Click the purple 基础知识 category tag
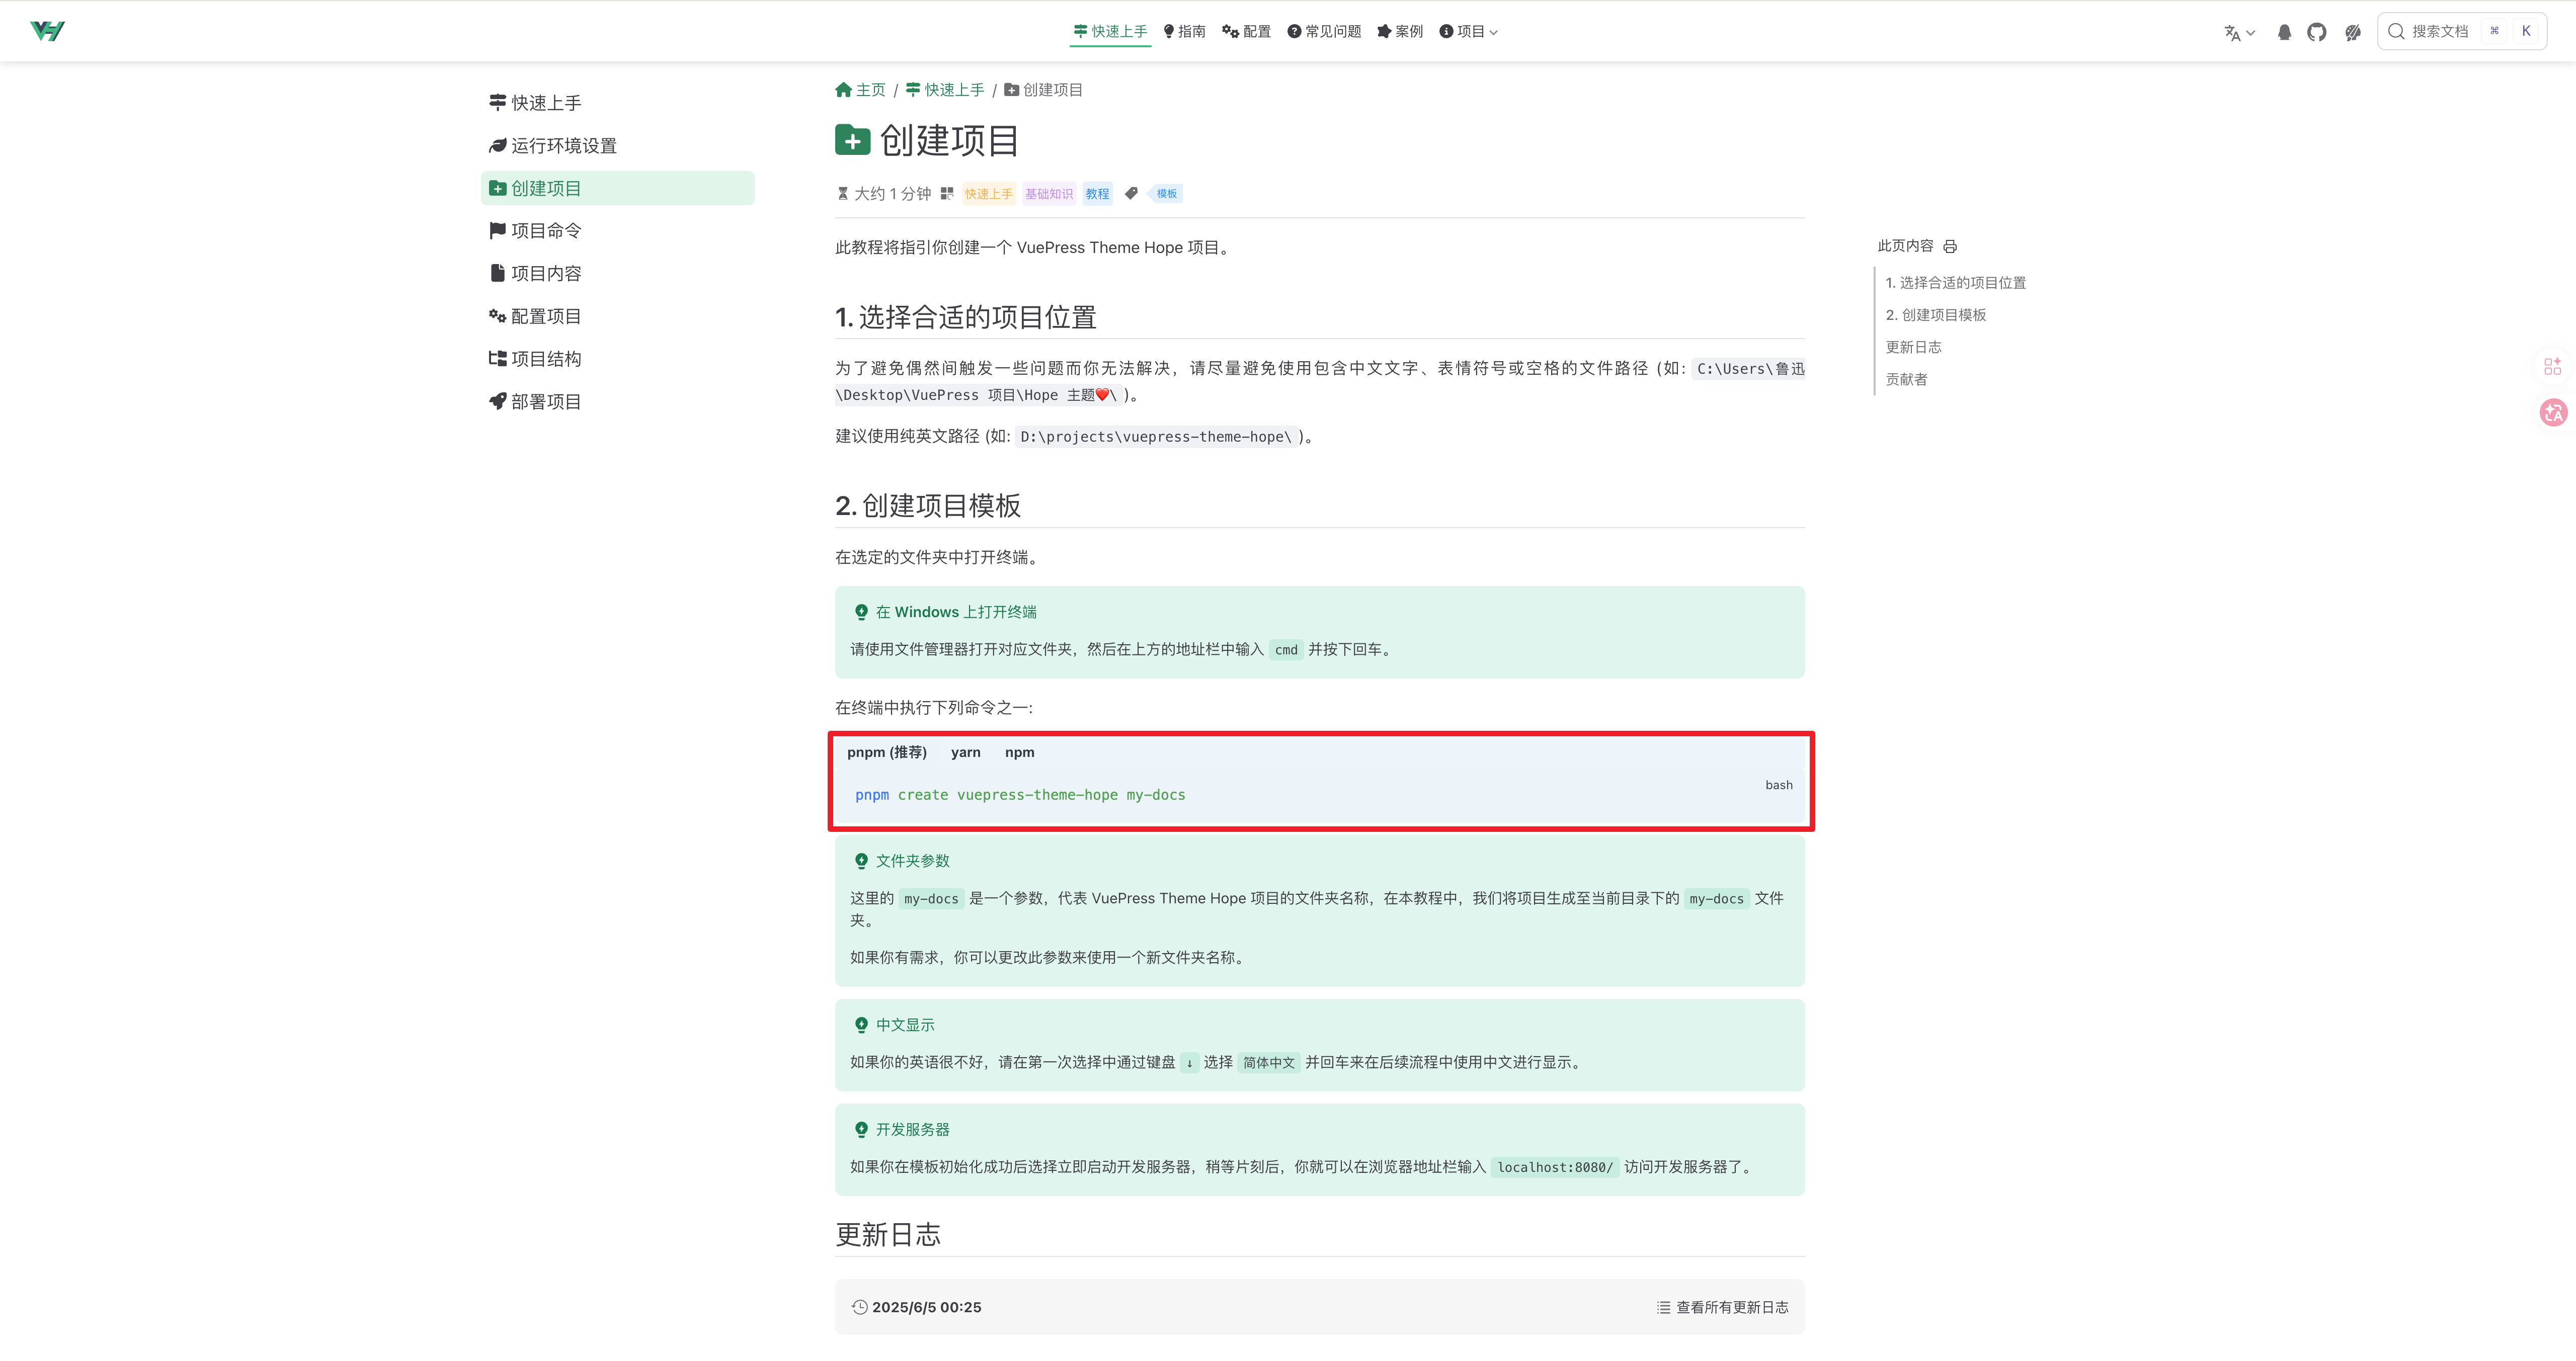Screen dimensions: 2576x1361 coord(1049,194)
